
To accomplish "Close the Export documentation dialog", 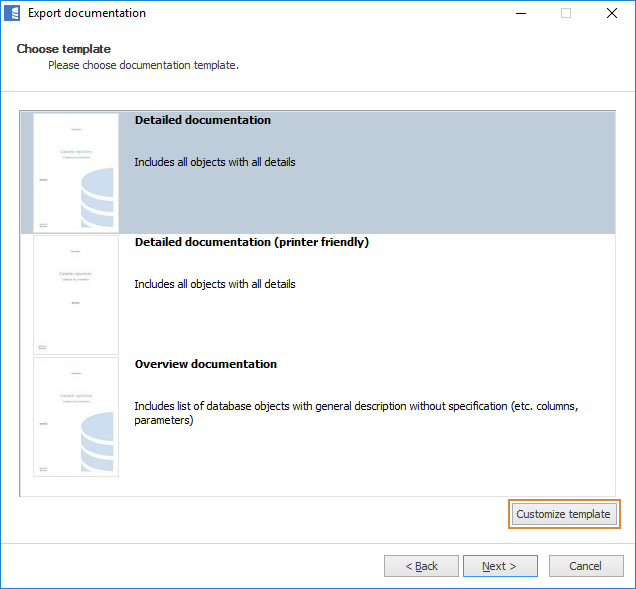I will coord(610,13).
